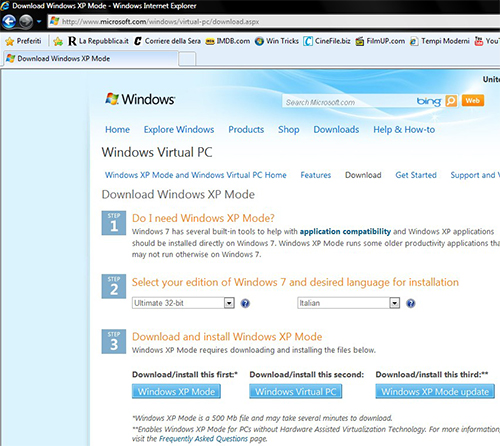Open the IMDB.com bookmark
Screen dimensions: 500x446
click(228, 41)
